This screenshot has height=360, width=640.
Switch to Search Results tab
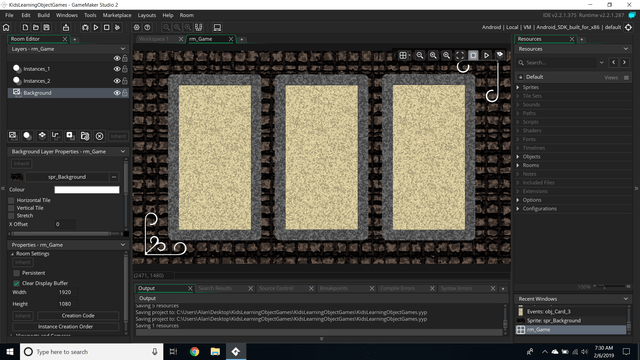215,288
